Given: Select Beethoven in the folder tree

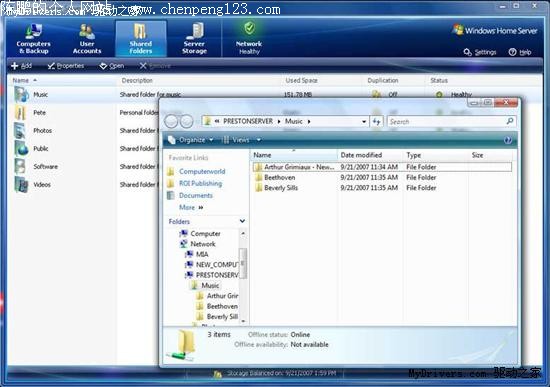Looking at the screenshot, I should click(222, 306).
